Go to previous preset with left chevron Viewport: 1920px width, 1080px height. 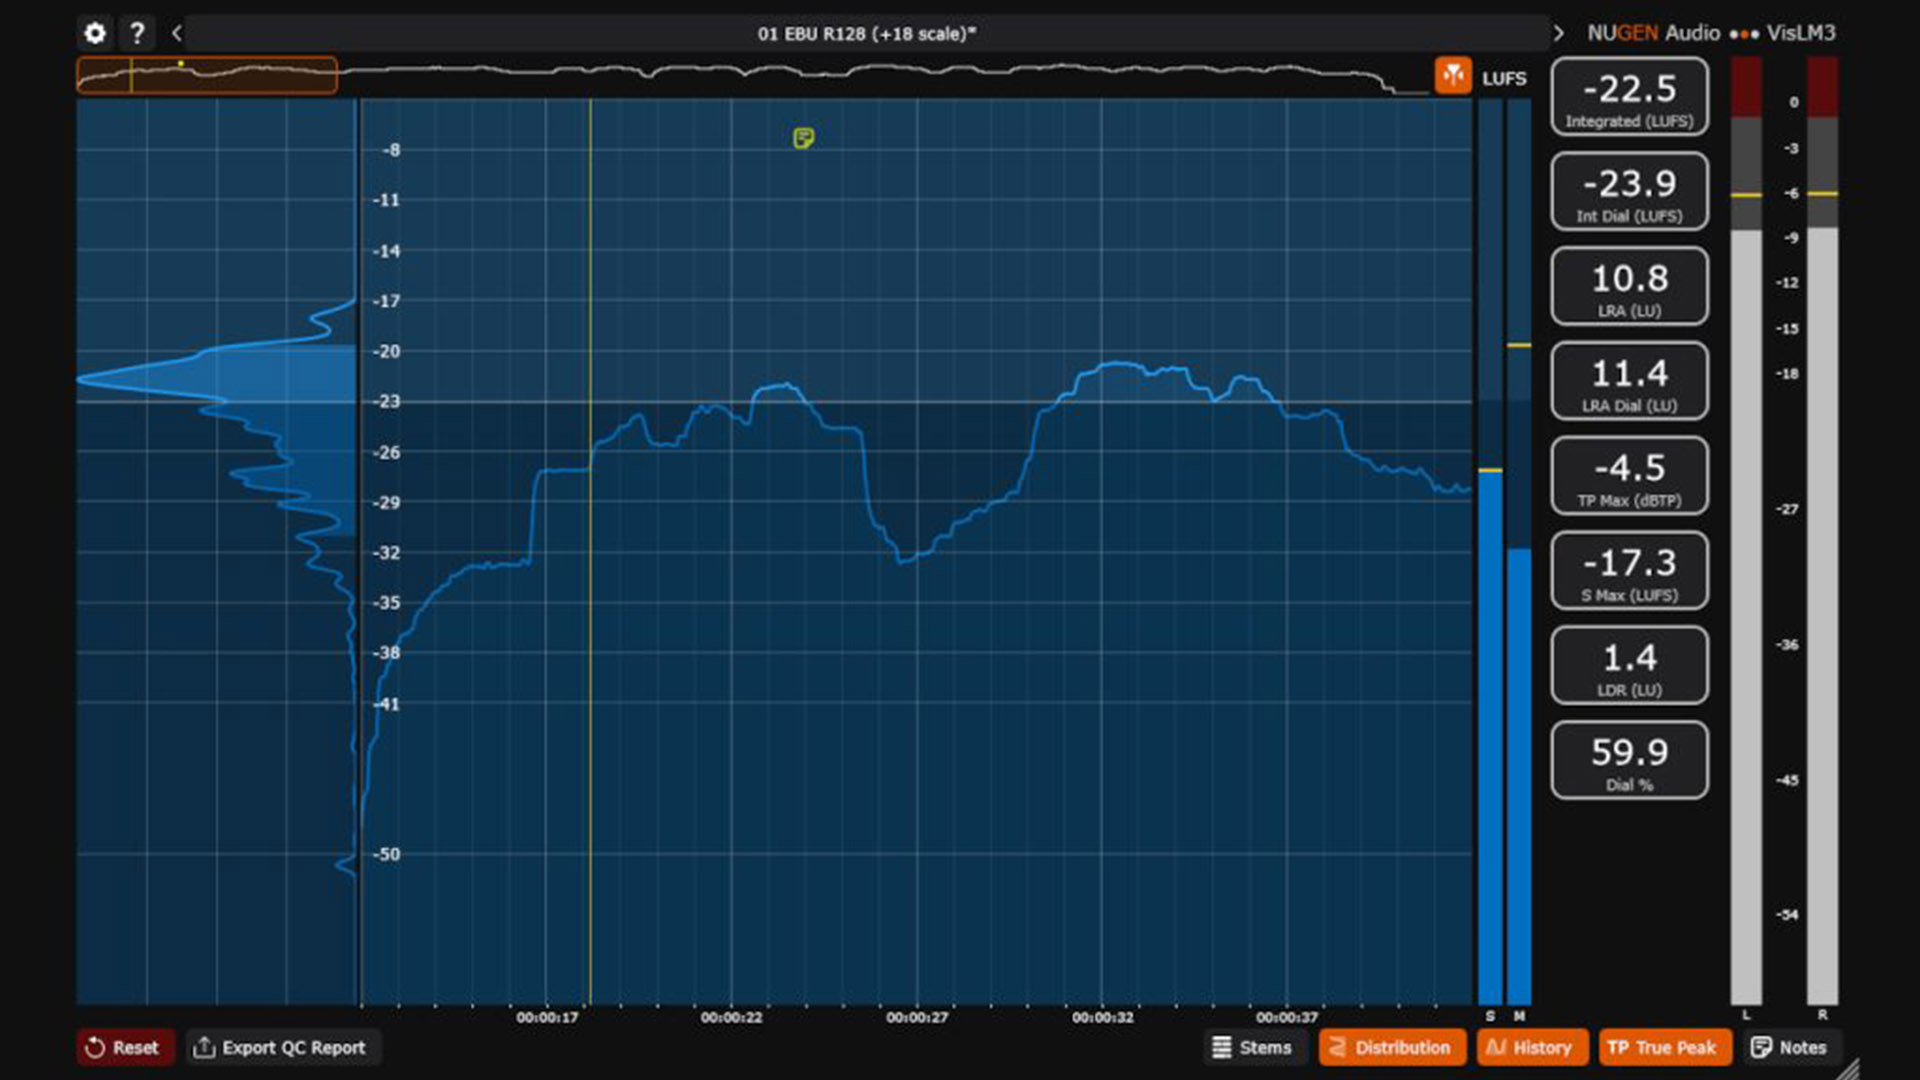tap(176, 33)
